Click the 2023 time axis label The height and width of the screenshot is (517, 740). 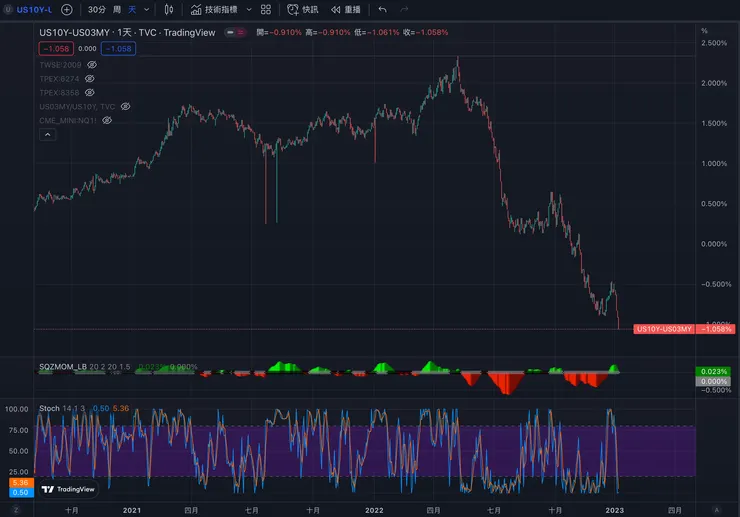click(x=614, y=510)
